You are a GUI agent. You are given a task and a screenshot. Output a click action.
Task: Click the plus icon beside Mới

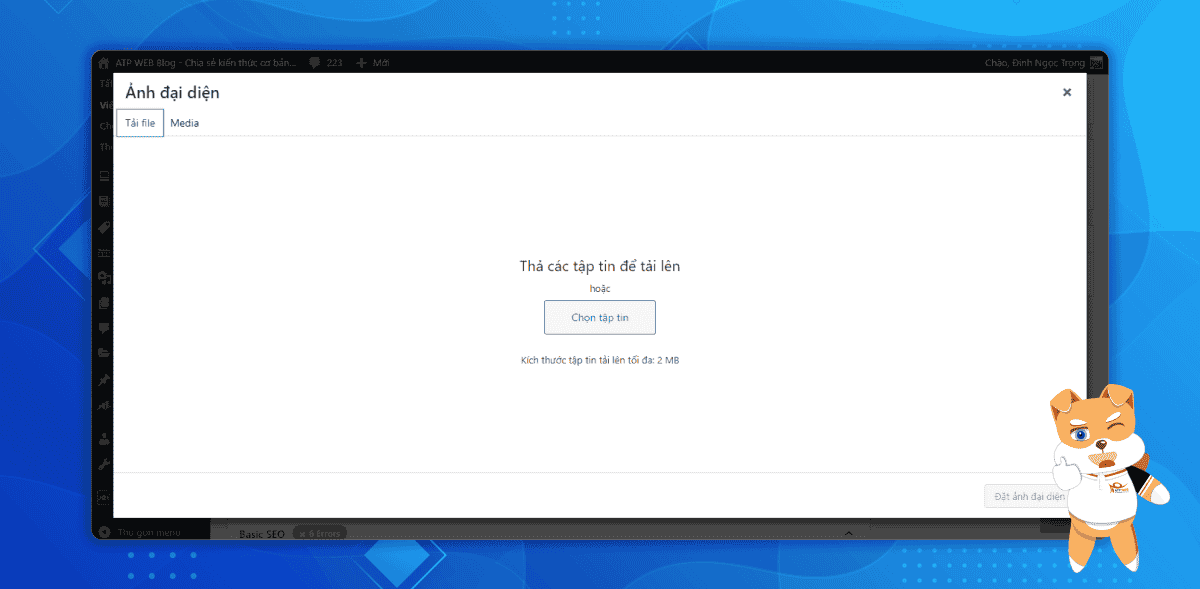(362, 63)
